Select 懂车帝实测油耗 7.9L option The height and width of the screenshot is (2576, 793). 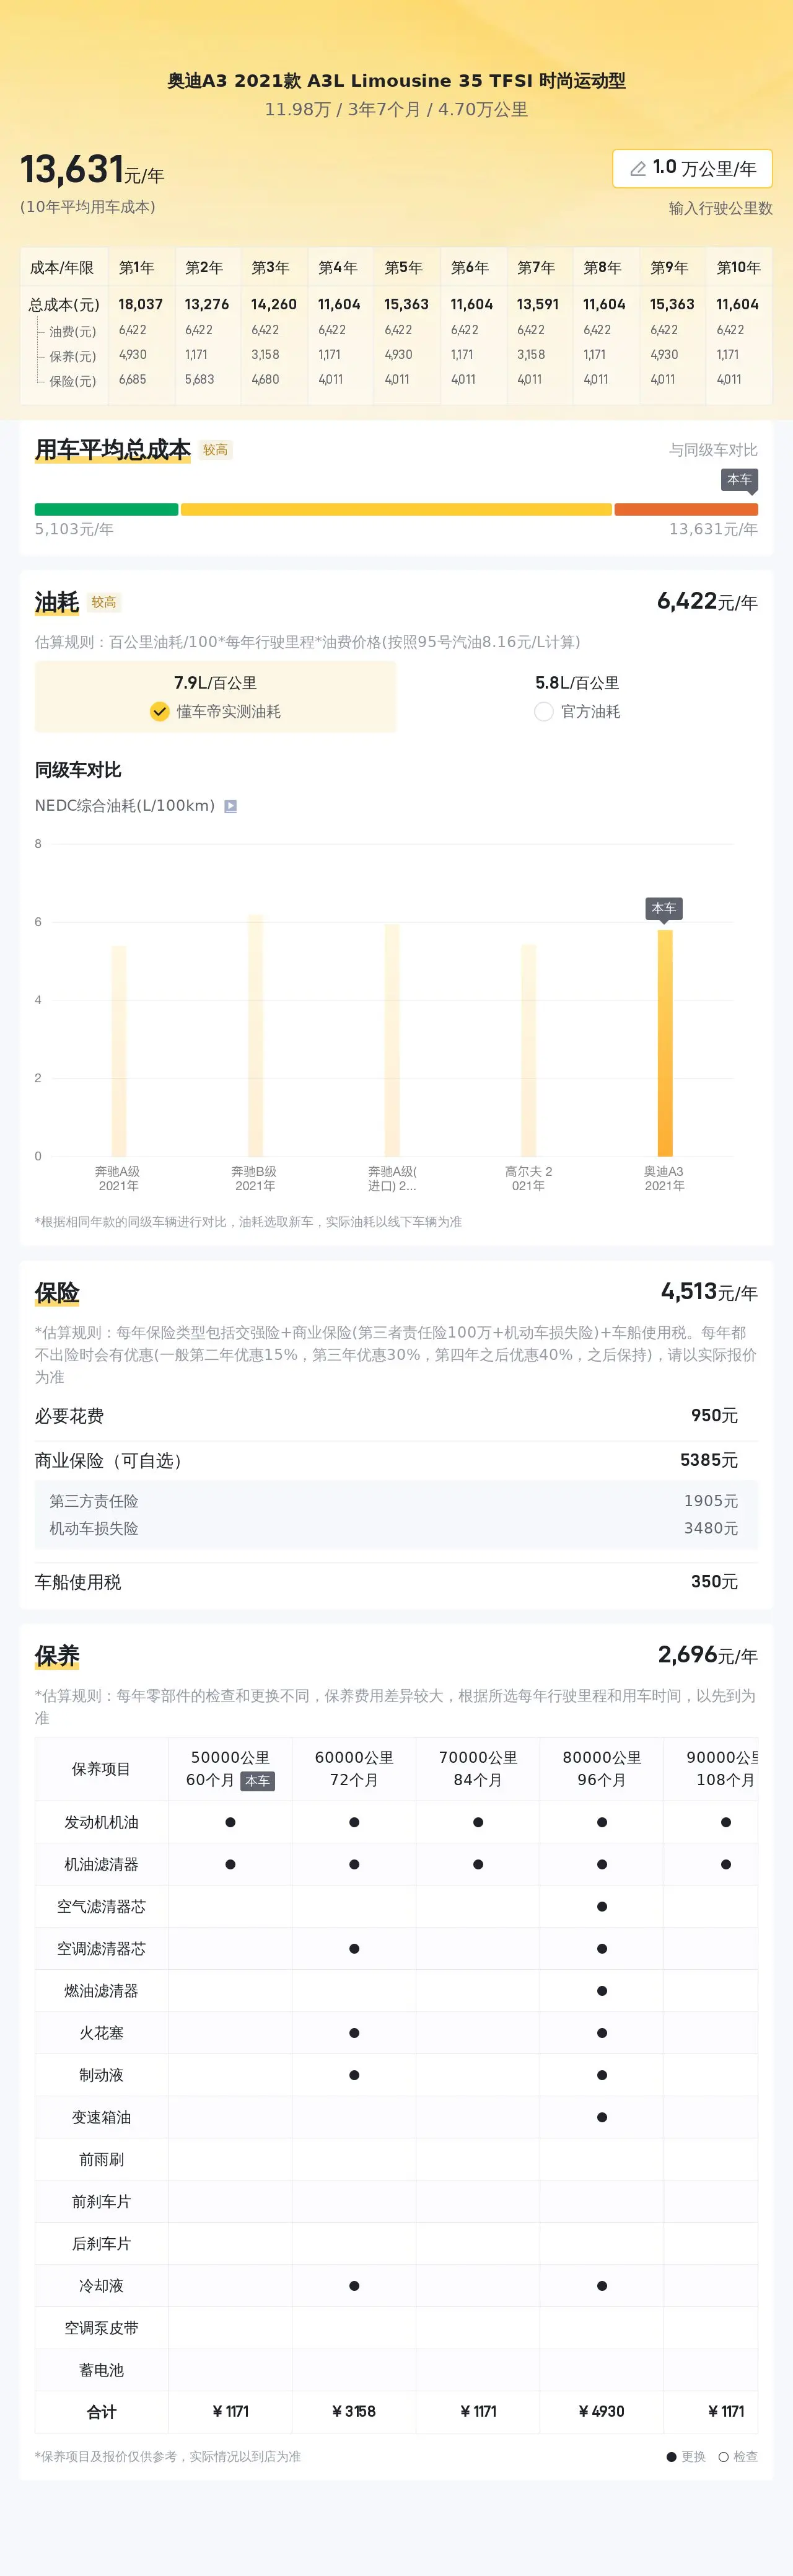216,697
